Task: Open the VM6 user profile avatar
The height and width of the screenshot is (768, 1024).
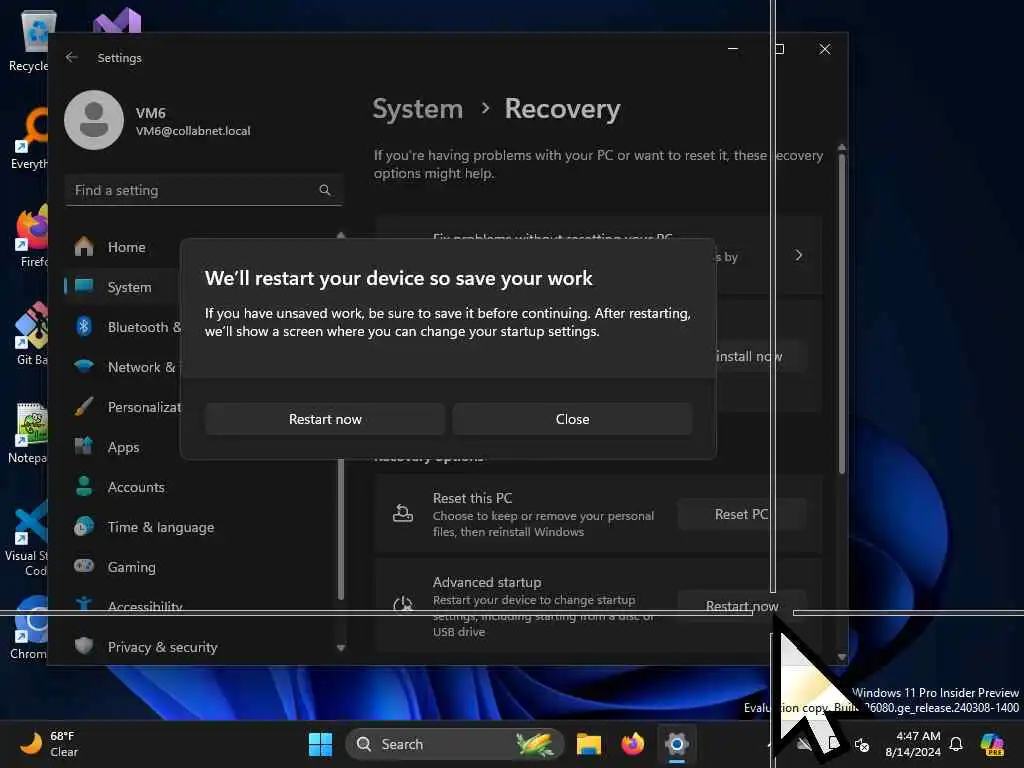Action: point(94,120)
